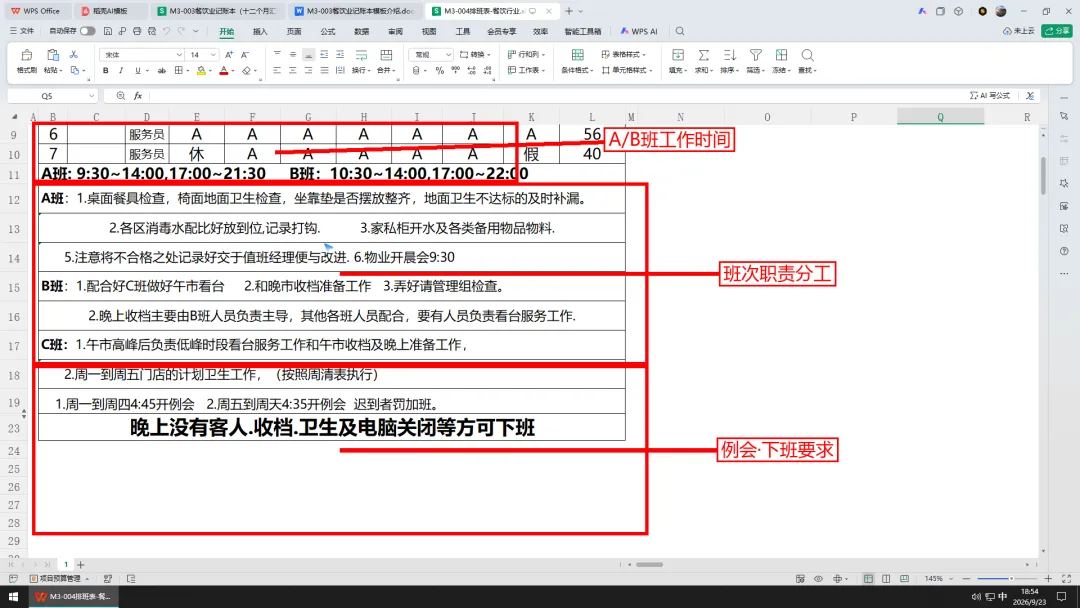Open the font size dropdown
This screenshot has height=608, width=1080.
click(x=213, y=54)
